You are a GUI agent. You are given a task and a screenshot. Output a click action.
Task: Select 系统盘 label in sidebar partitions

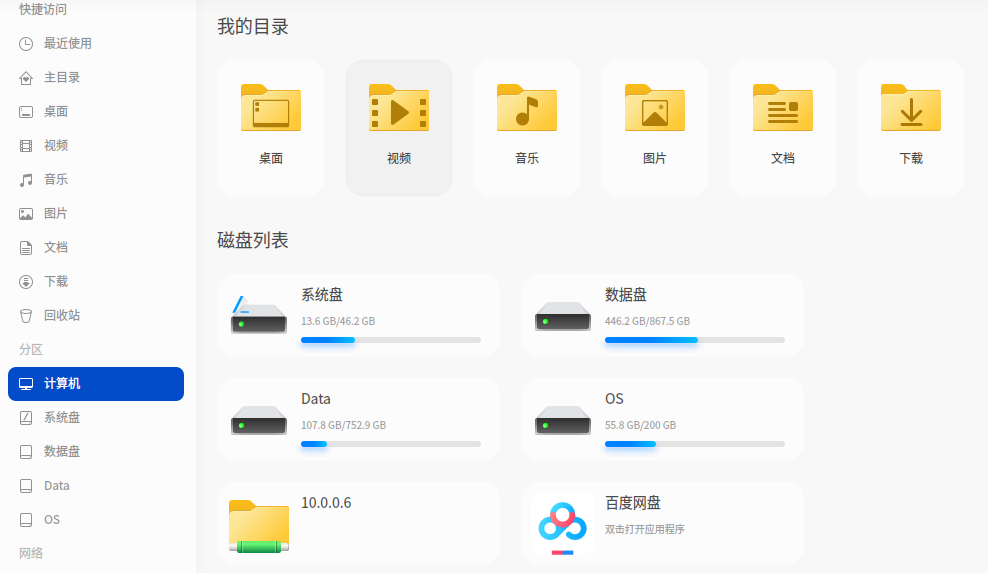(62, 418)
